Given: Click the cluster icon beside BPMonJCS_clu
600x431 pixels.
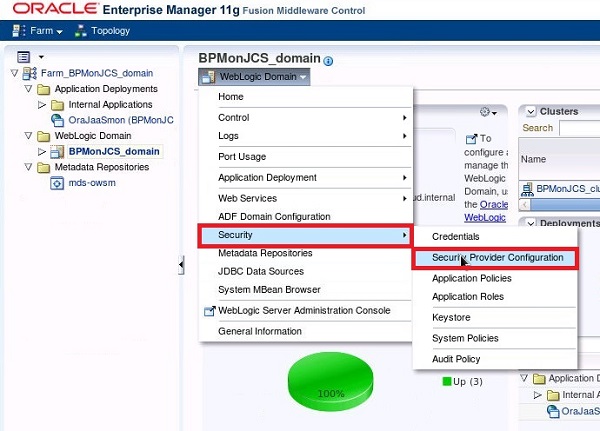Looking at the screenshot, I should tap(527, 189).
